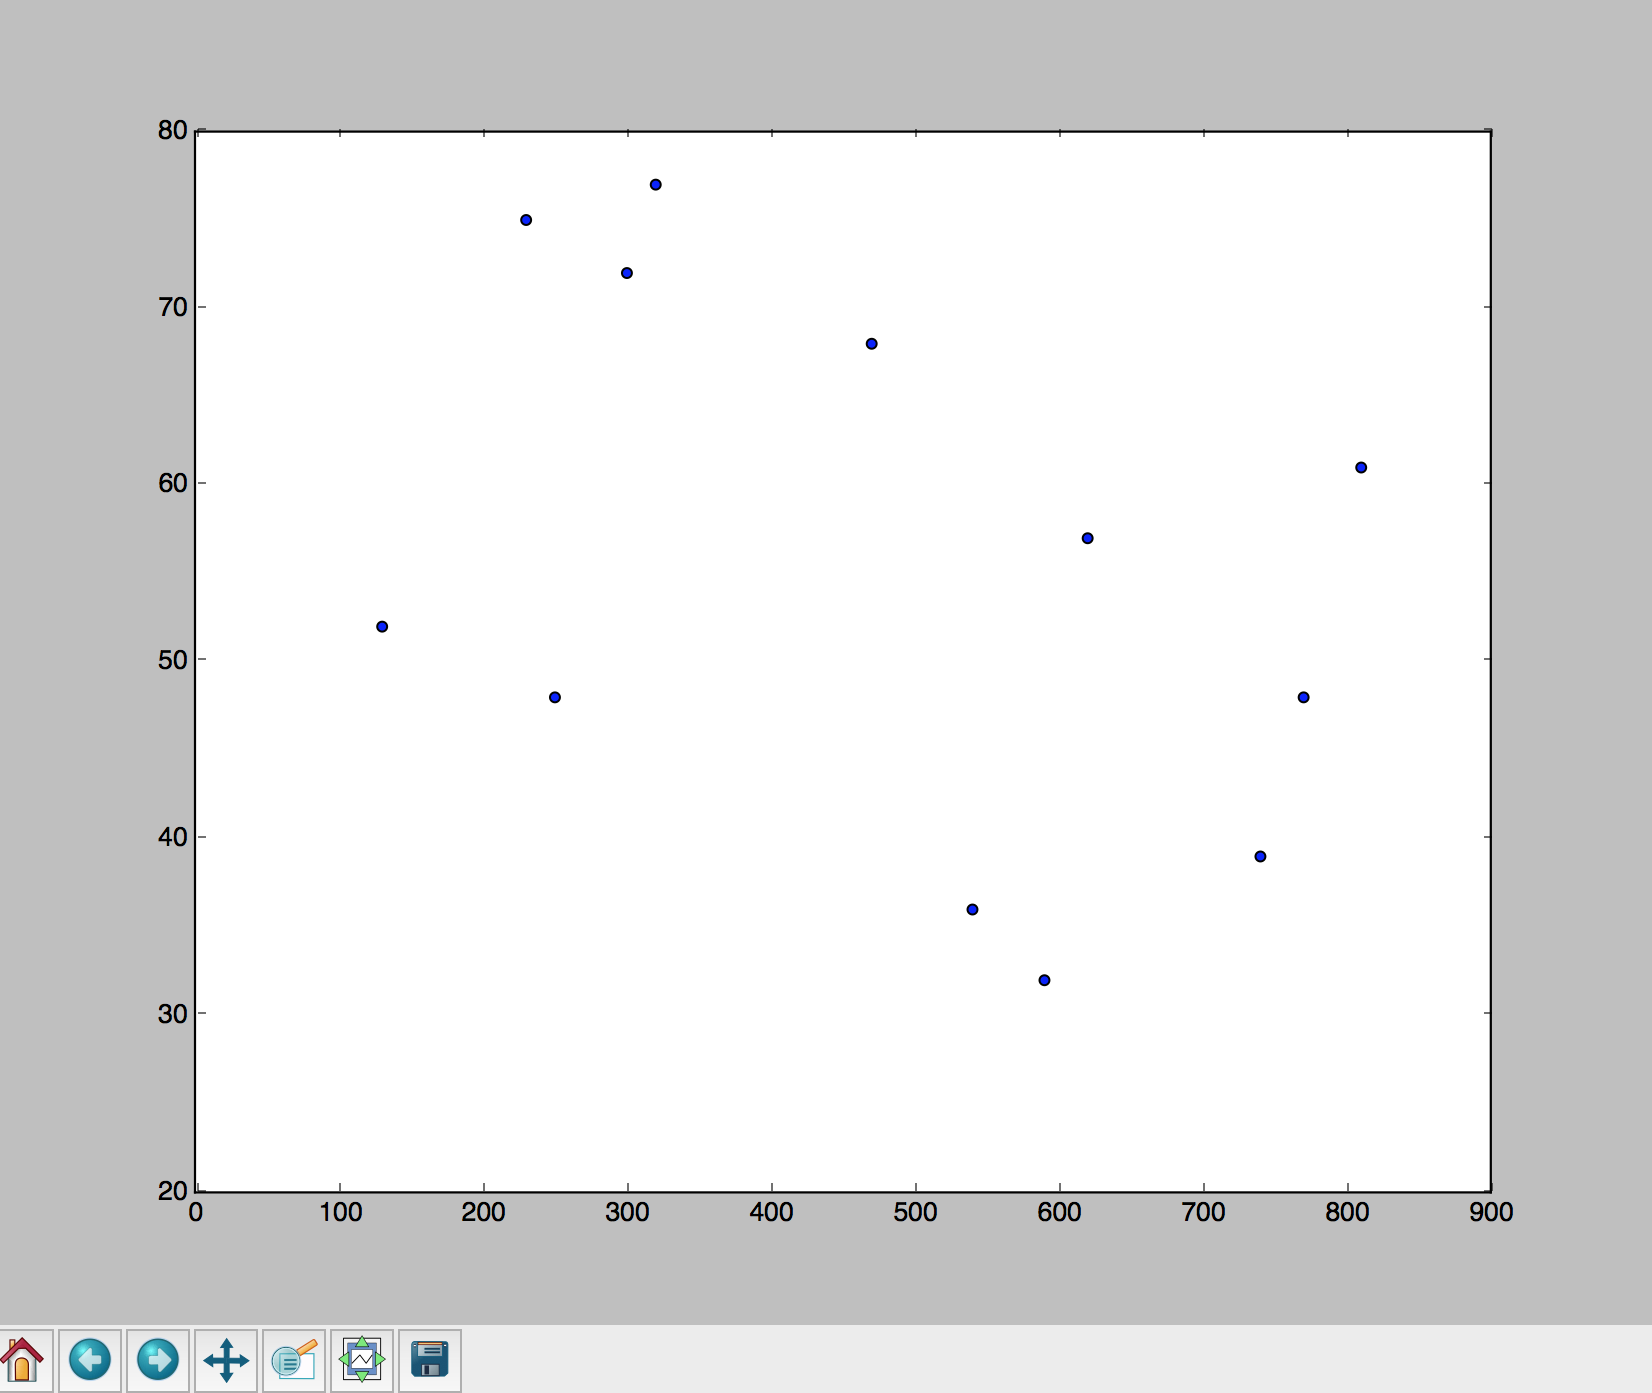
Task: Click the x-axis tick label 200
Action: coord(483,1213)
